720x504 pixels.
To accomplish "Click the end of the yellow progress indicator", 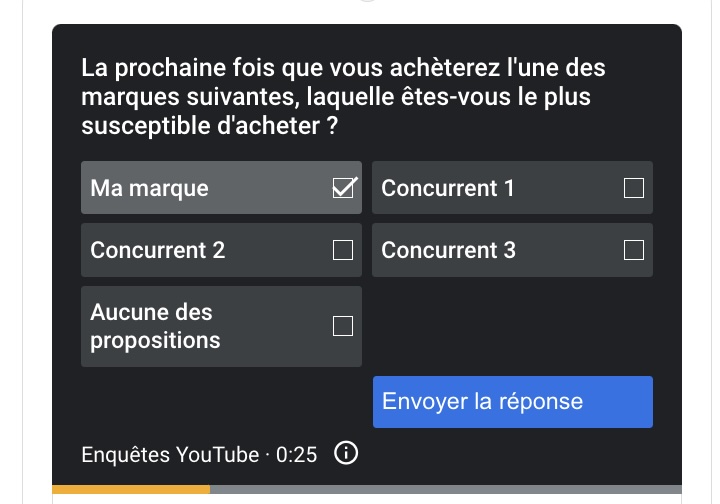I will click(x=208, y=489).
